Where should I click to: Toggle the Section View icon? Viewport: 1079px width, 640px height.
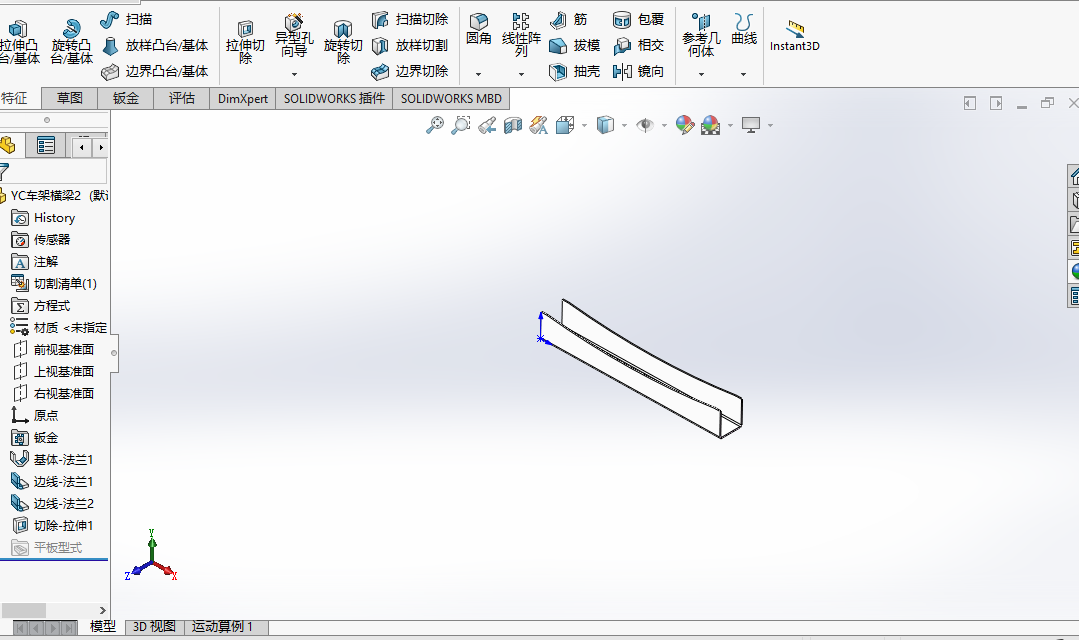(x=513, y=125)
